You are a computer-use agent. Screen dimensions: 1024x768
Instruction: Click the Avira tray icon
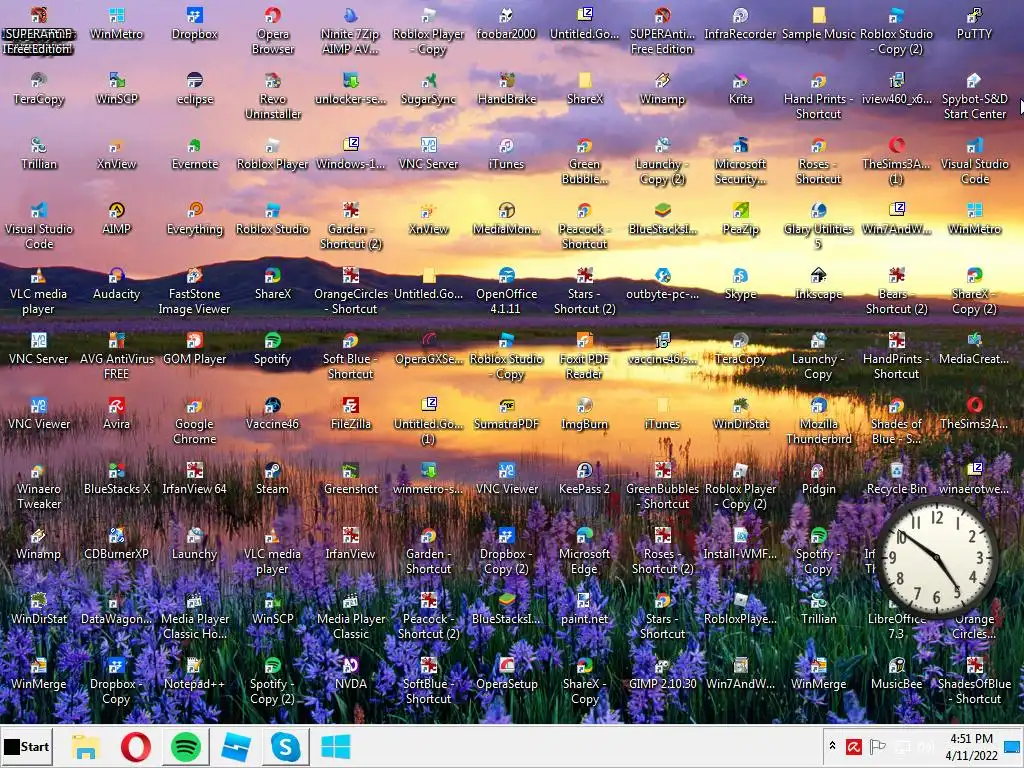pyautogui.click(x=854, y=746)
